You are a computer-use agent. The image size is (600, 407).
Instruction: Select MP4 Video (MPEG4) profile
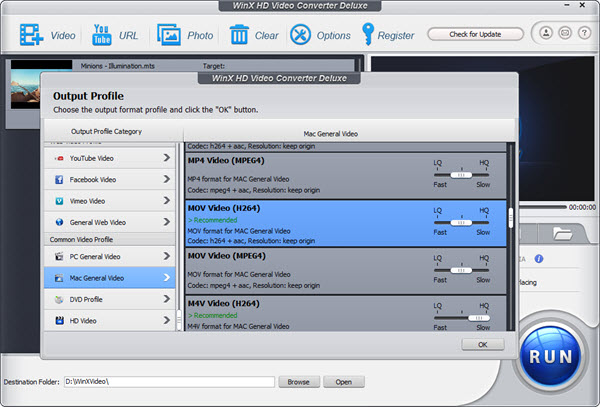pos(346,176)
